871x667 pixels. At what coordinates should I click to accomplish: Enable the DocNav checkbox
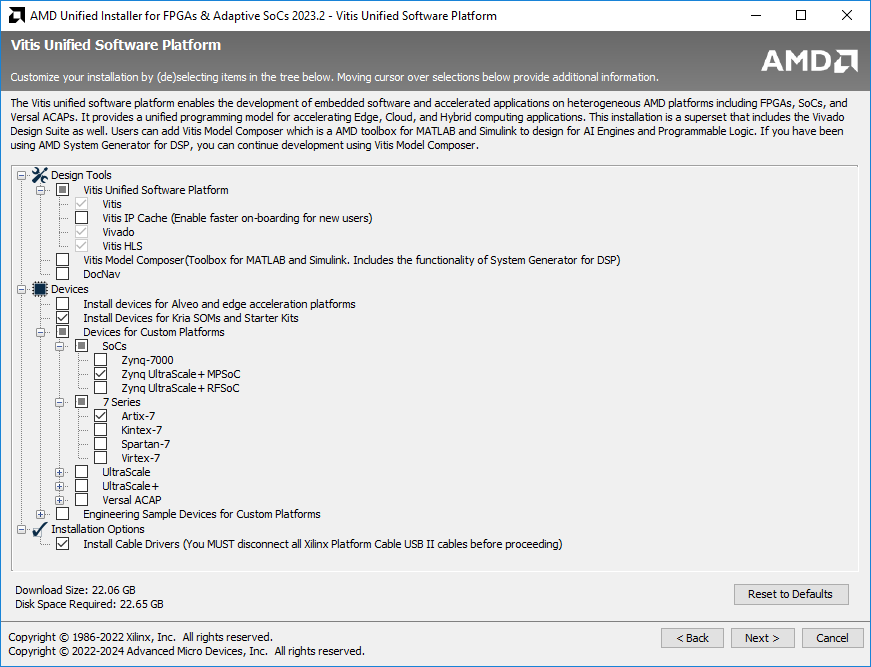pyautogui.click(x=63, y=274)
